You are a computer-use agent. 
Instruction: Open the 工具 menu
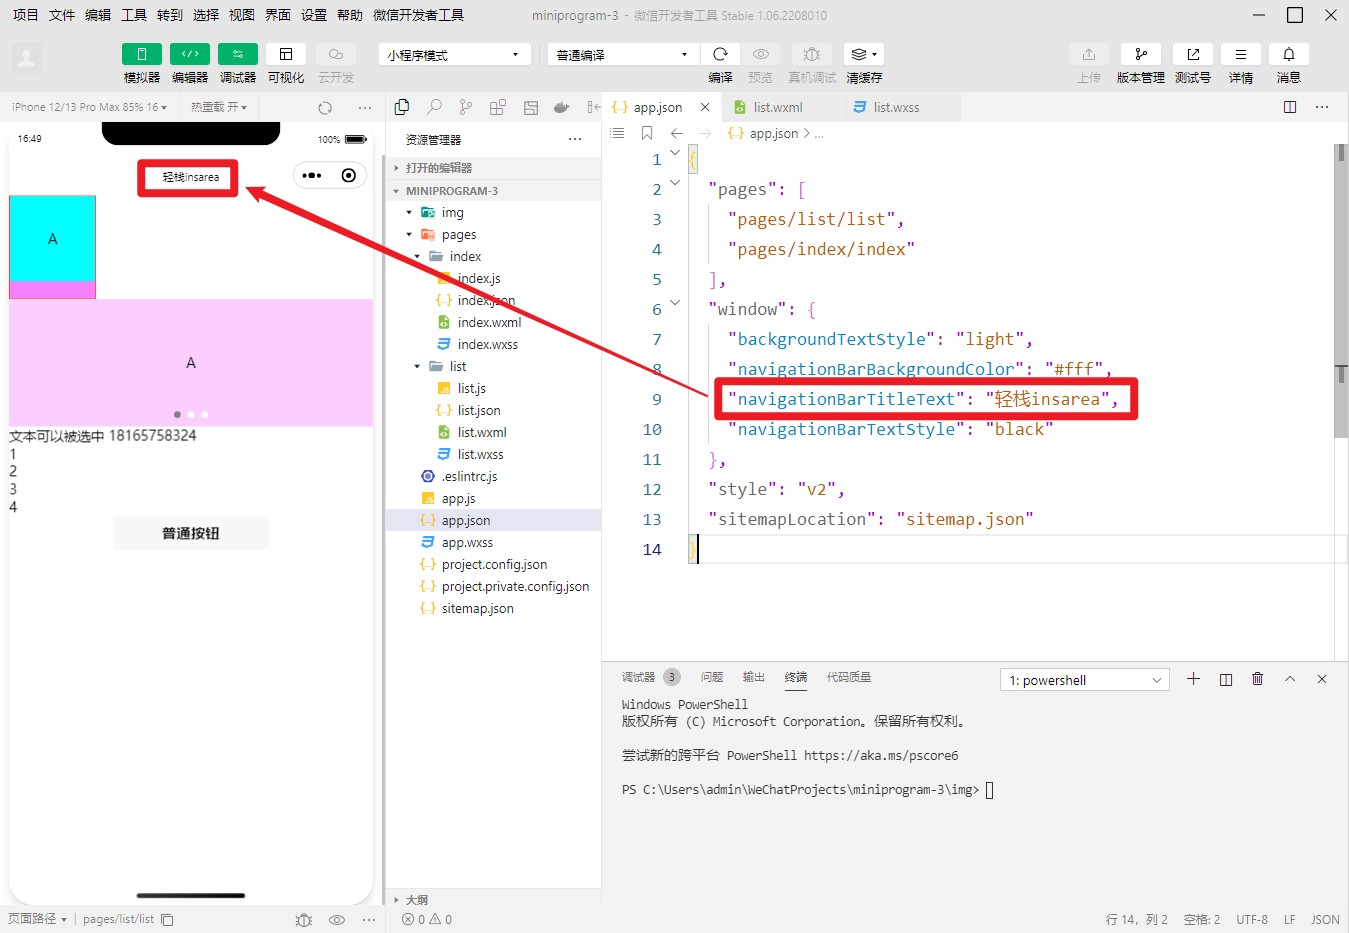(x=134, y=15)
